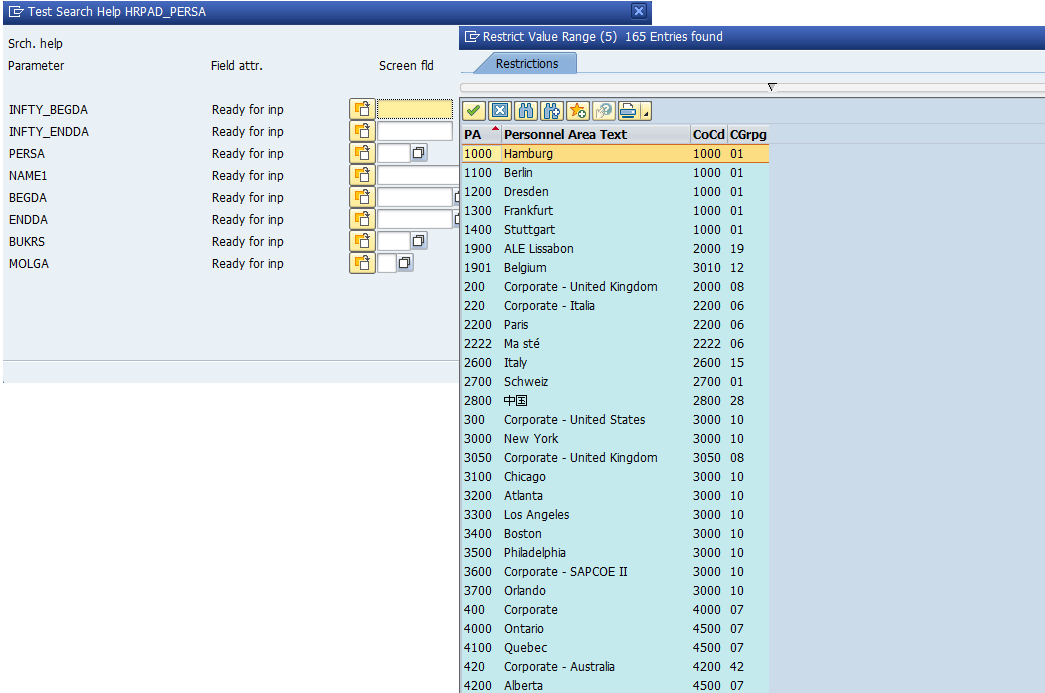Viewport: 1045px width, 693px height.
Task: Focus the NAME1 input field
Action: tap(418, 175)
